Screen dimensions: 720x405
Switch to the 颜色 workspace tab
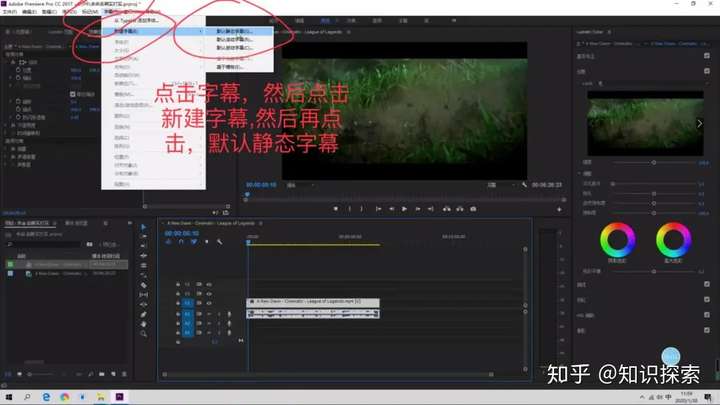[x=325, y=20]
